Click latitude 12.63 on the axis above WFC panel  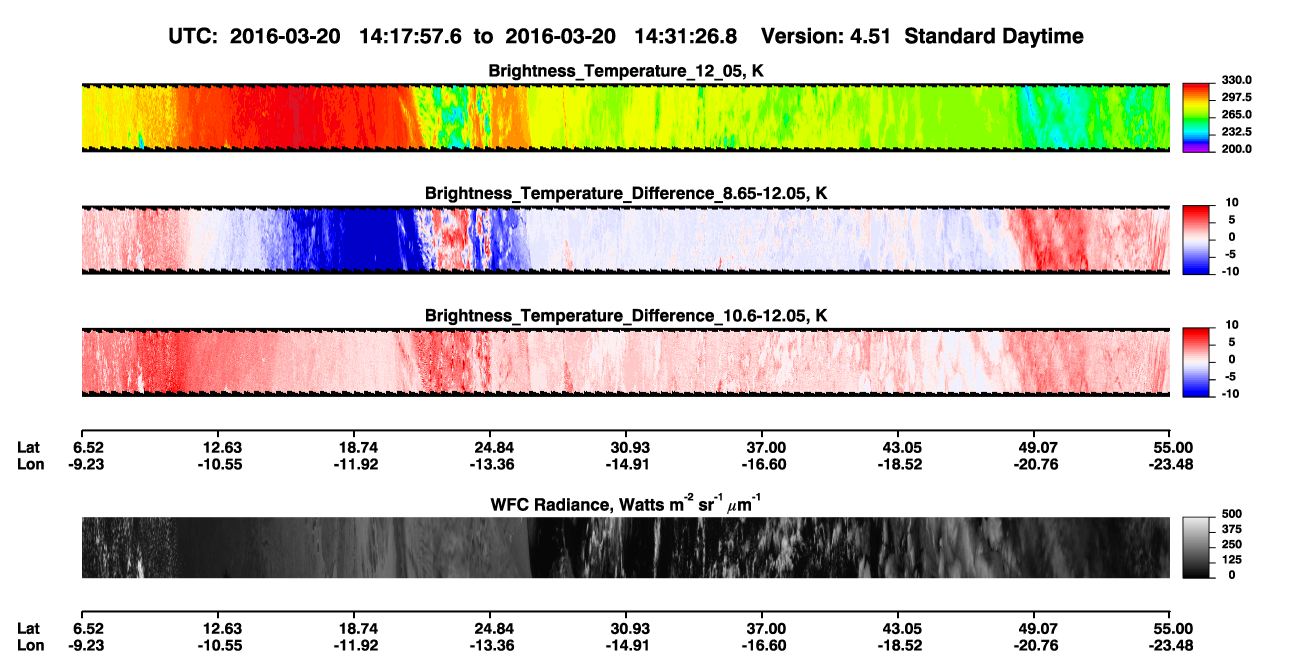pos(222,448)
